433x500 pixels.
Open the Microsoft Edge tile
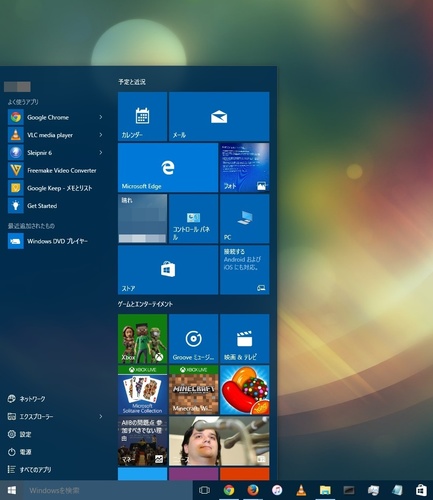coord(168,168)
